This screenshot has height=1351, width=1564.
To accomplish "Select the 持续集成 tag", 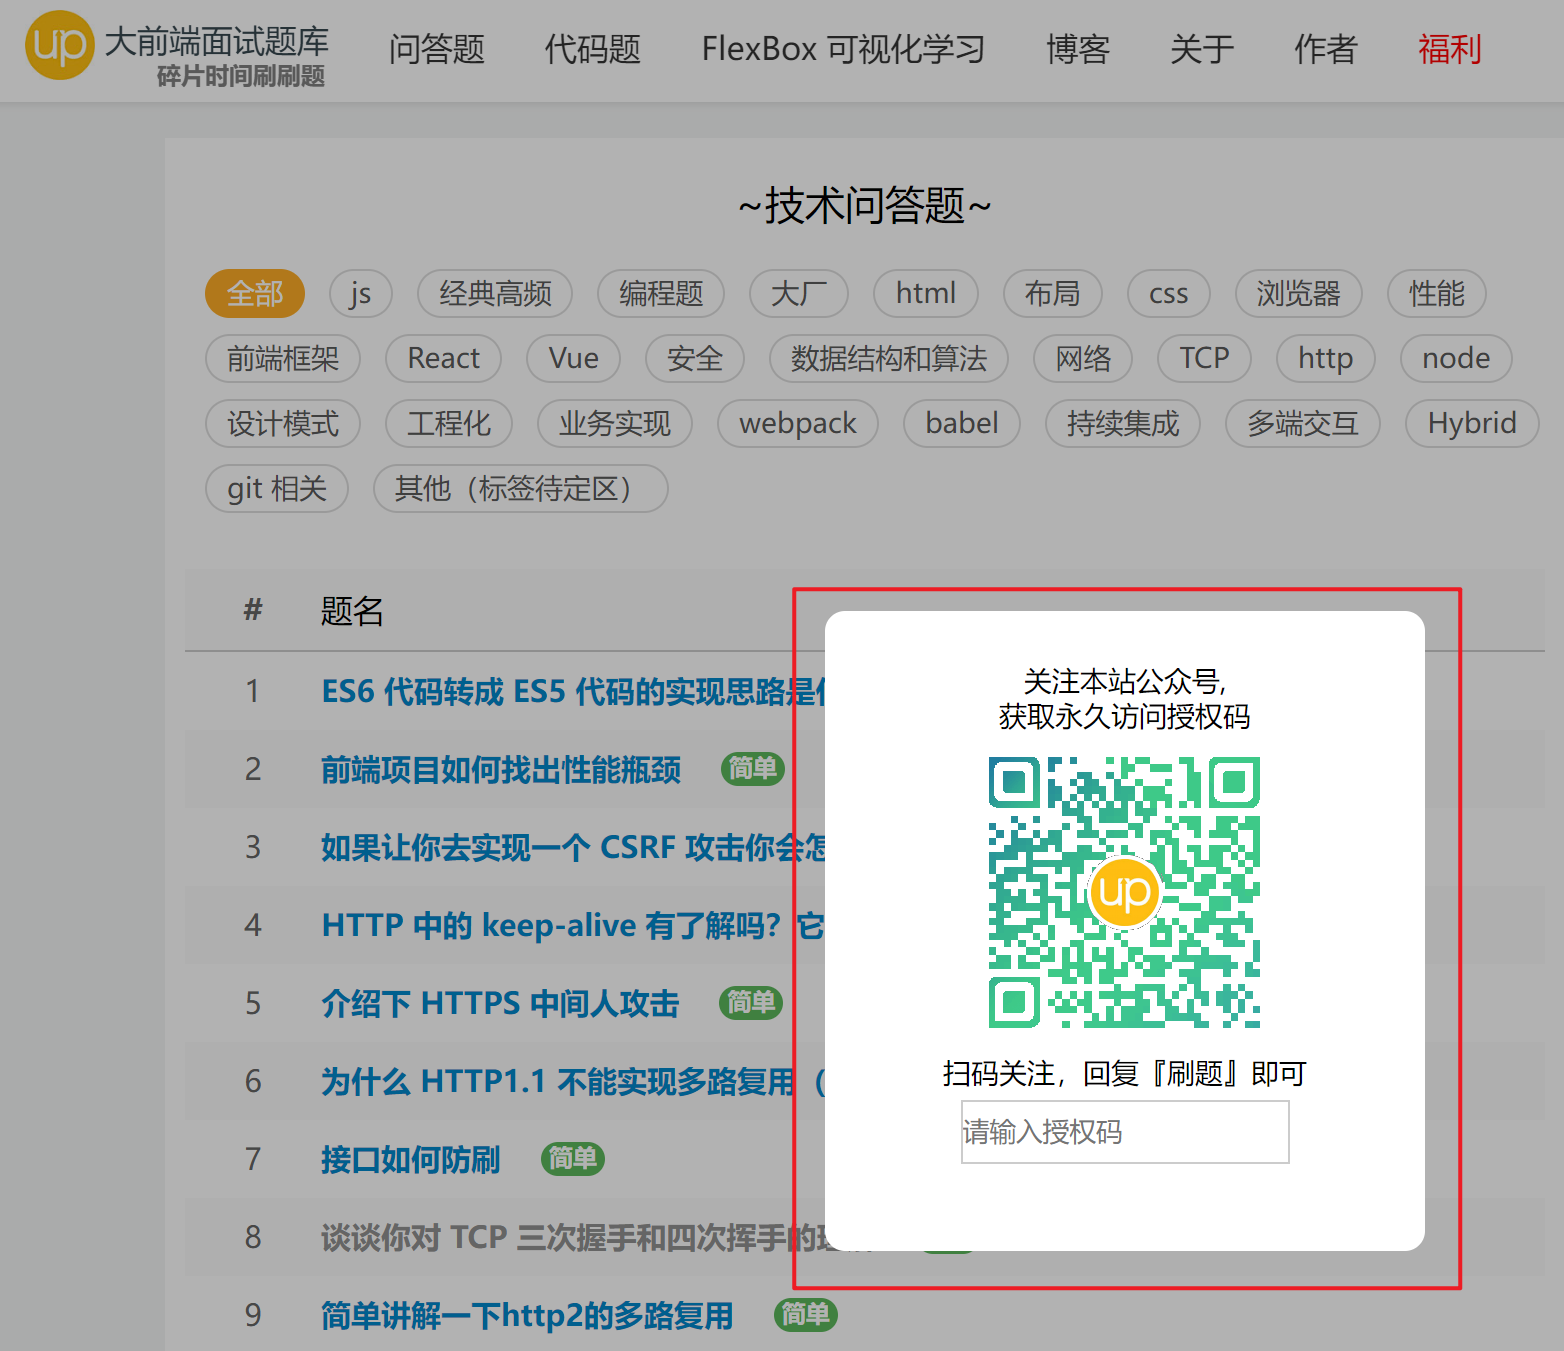I will coord(1123,423).
